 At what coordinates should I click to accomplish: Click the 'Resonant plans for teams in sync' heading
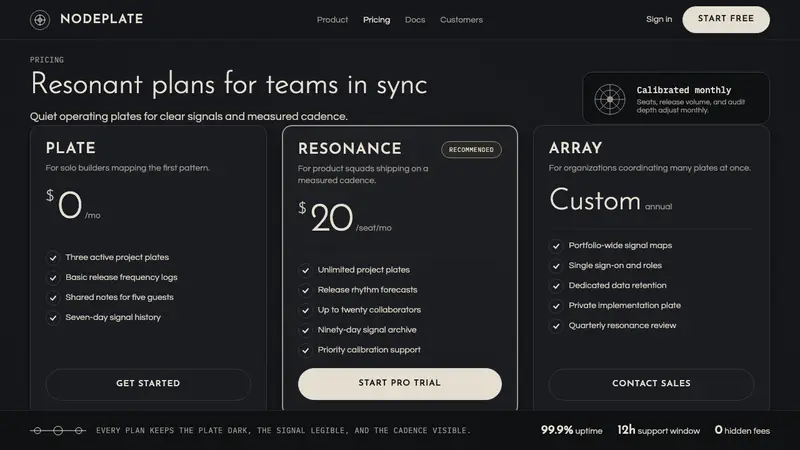click(229, 84)
